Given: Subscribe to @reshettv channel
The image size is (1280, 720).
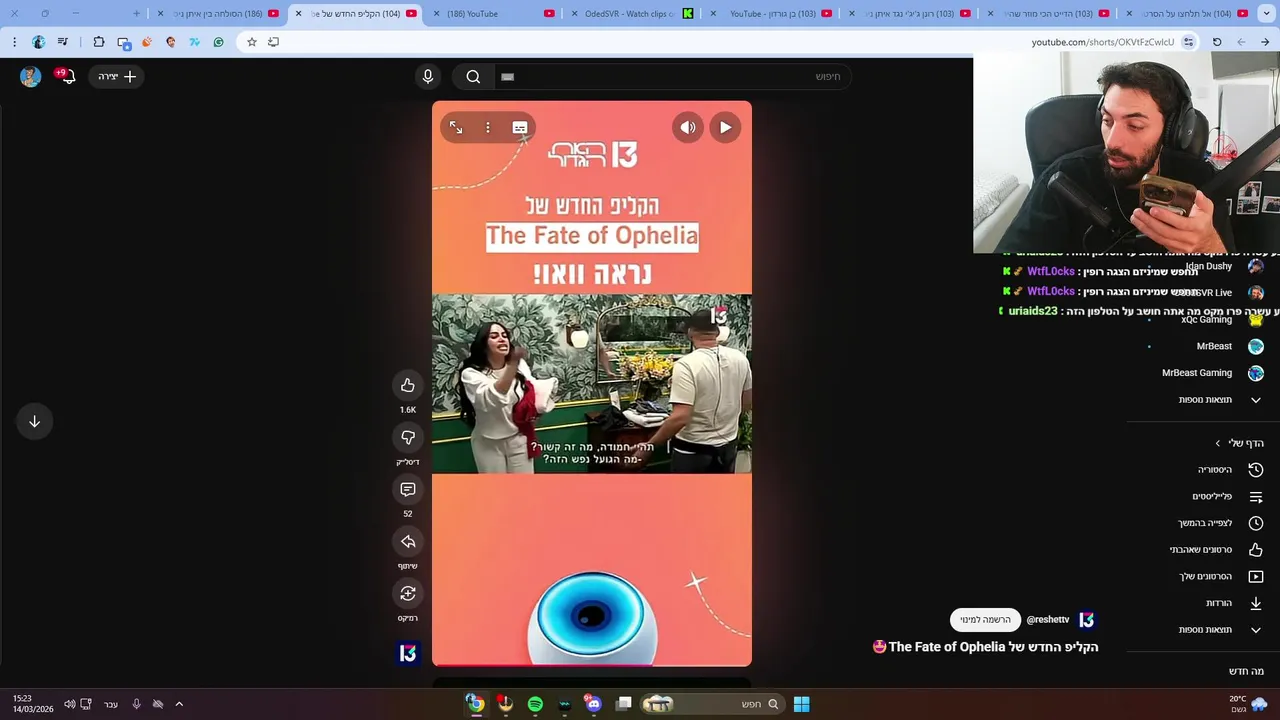Looking at the screenshot, I should click(x=985, y=620).
